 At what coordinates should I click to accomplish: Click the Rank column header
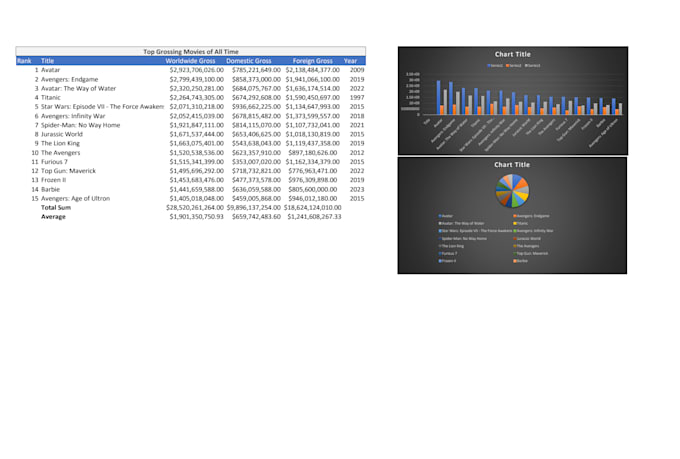coord(24,61)
